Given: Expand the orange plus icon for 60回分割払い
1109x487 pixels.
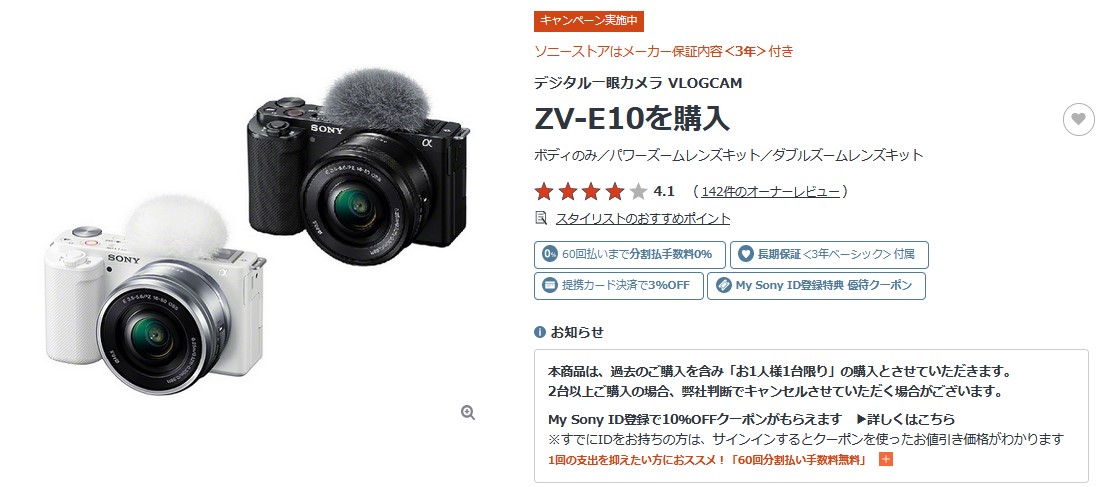Looking at the screenshot, I should (885, 459).
